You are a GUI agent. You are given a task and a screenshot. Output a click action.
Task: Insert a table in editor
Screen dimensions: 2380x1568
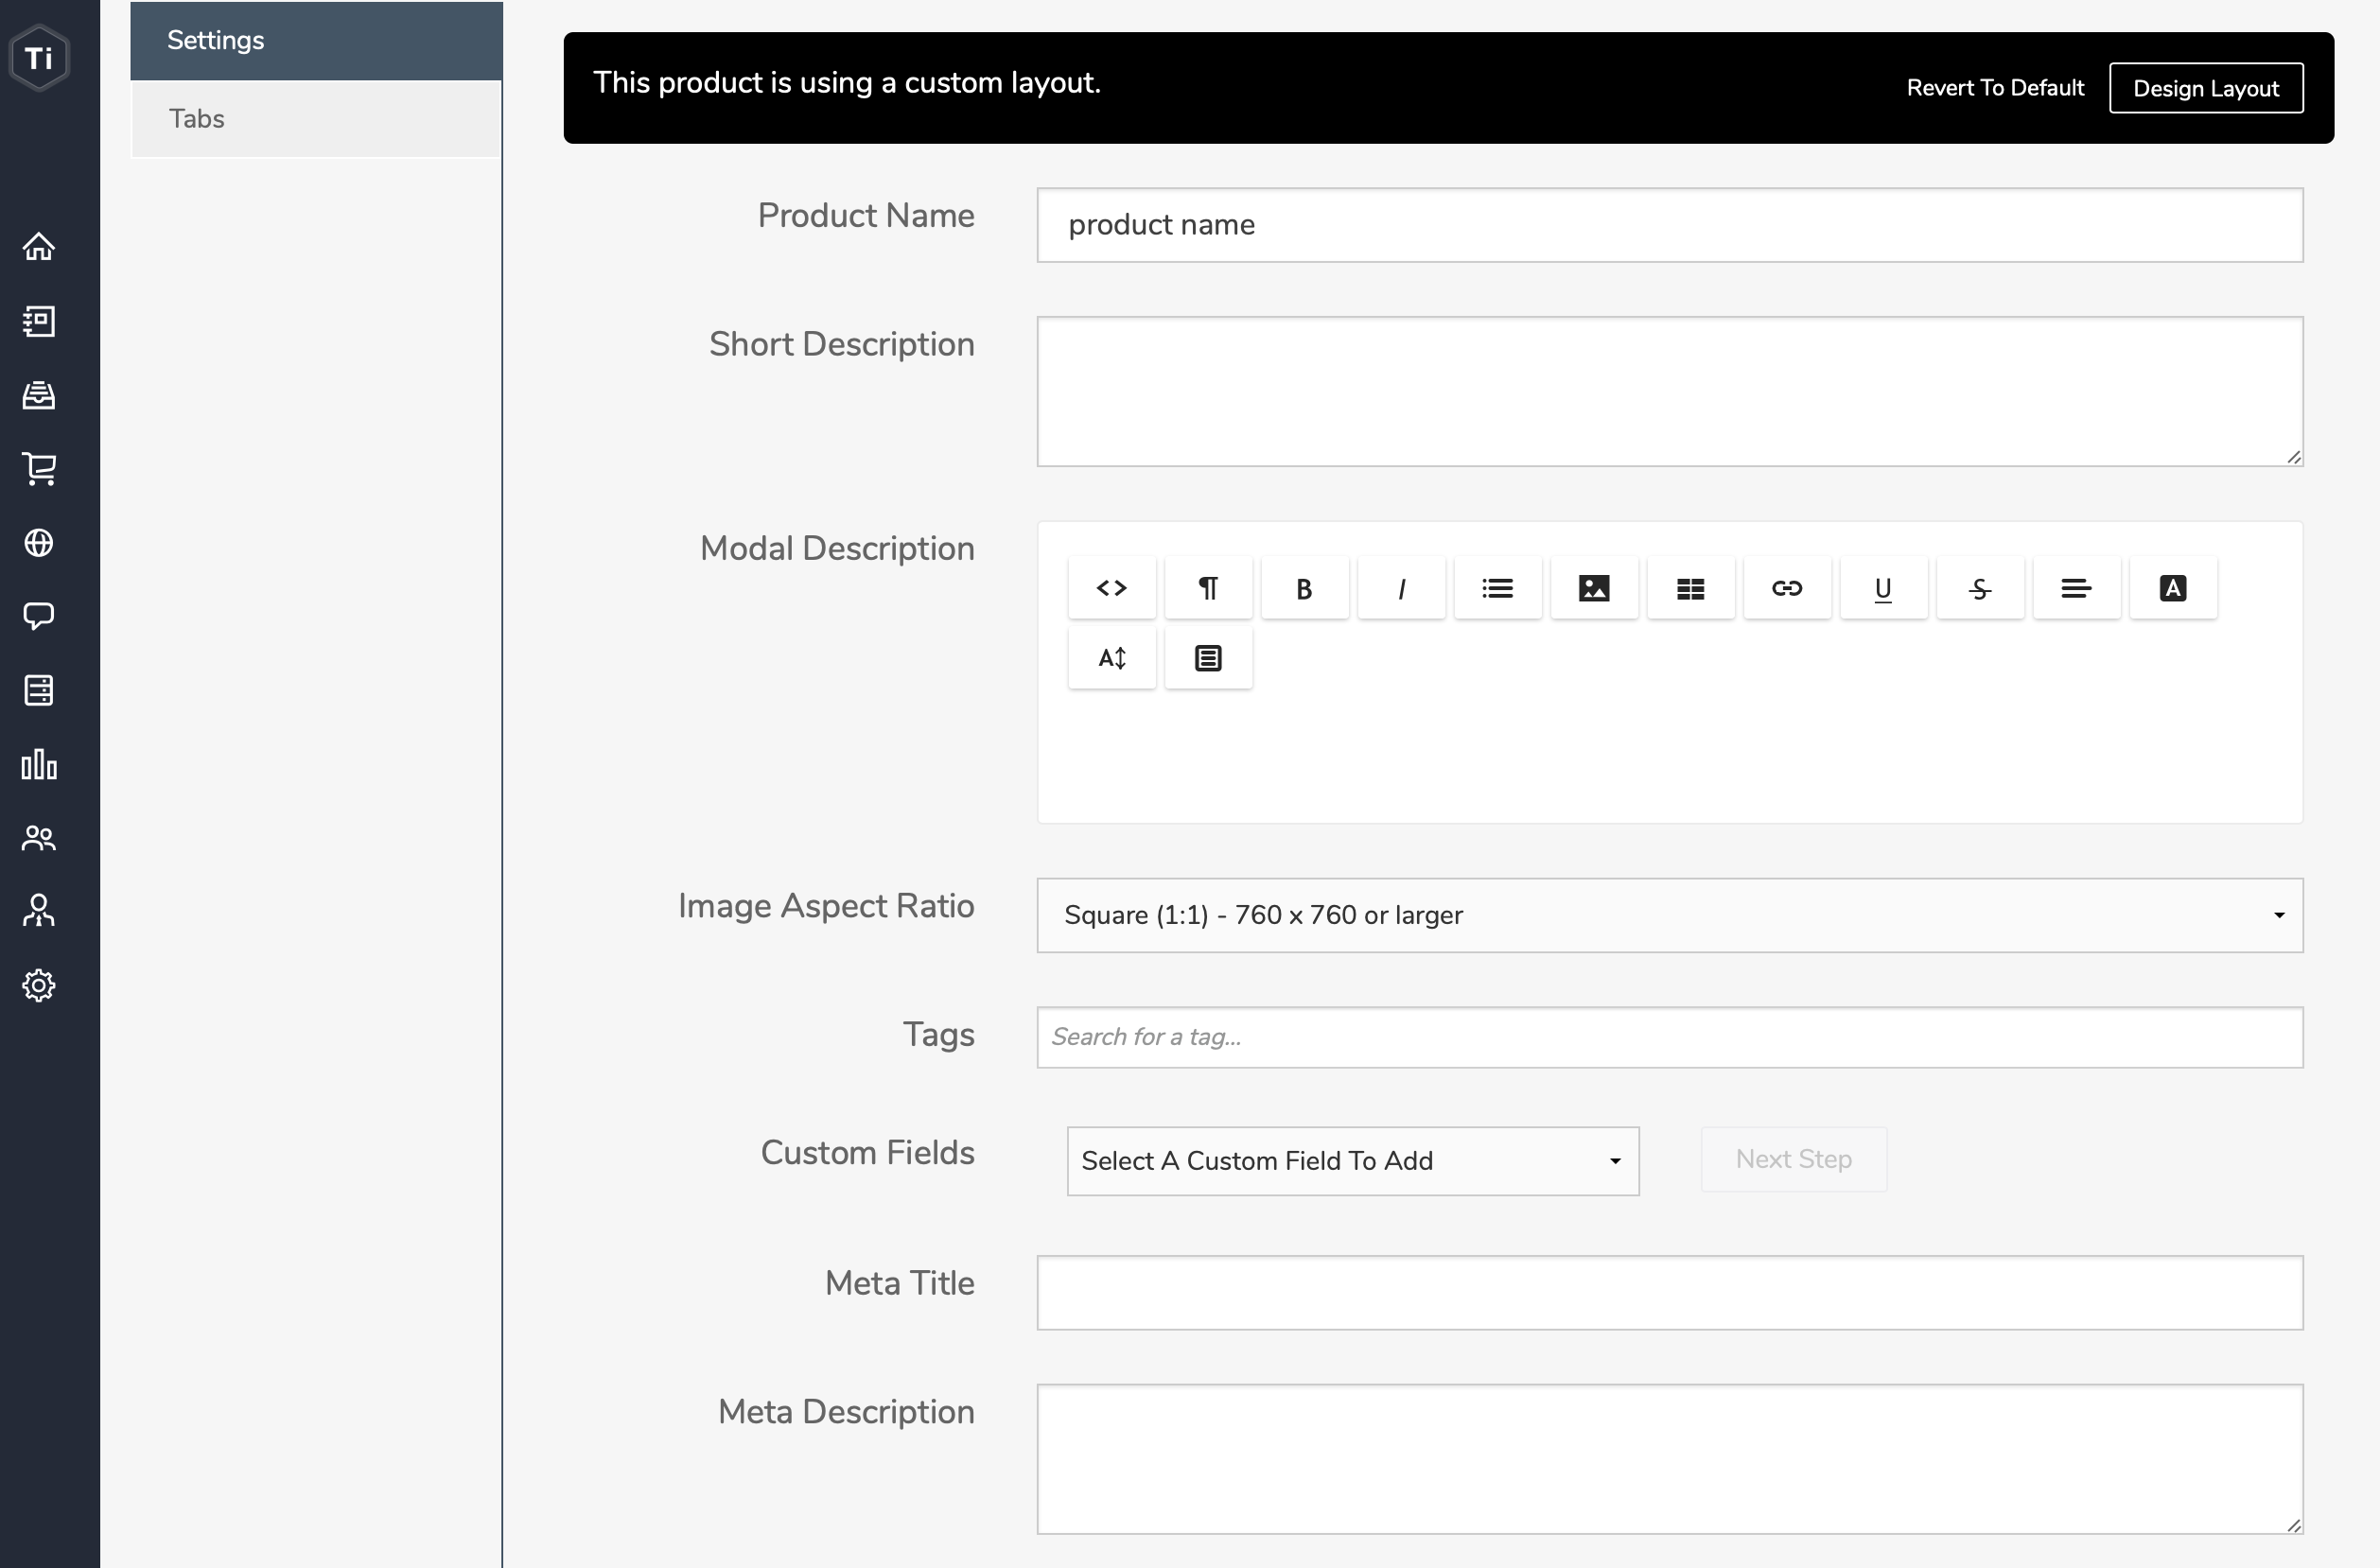pyautogui.click(x=1691, y=588)
